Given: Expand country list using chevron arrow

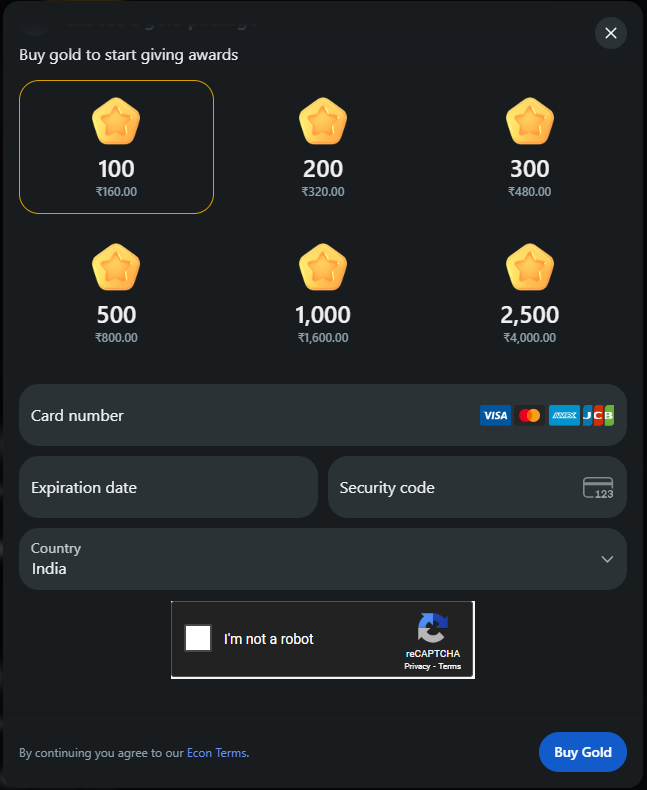Looking at the screenshot, I should 607,559.
